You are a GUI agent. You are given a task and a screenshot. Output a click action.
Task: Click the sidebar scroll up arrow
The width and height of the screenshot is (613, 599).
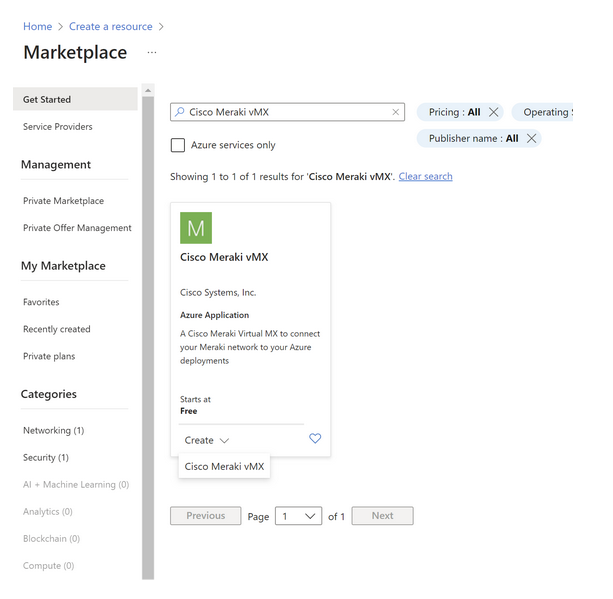click(x=148, y=90)
